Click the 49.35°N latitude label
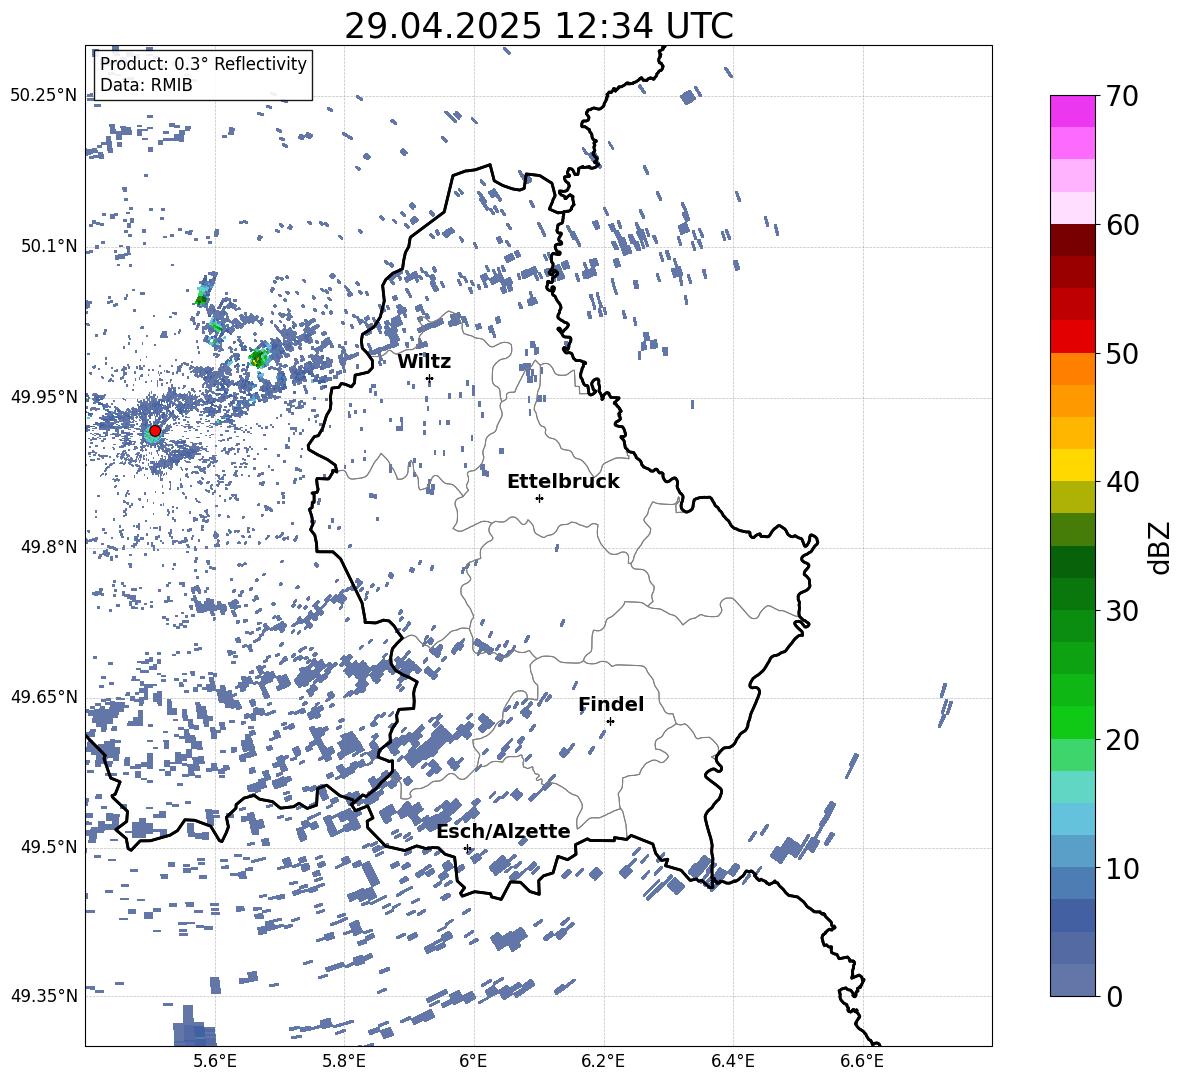Screen dimensions: 1184x1081 pos(44,996)
